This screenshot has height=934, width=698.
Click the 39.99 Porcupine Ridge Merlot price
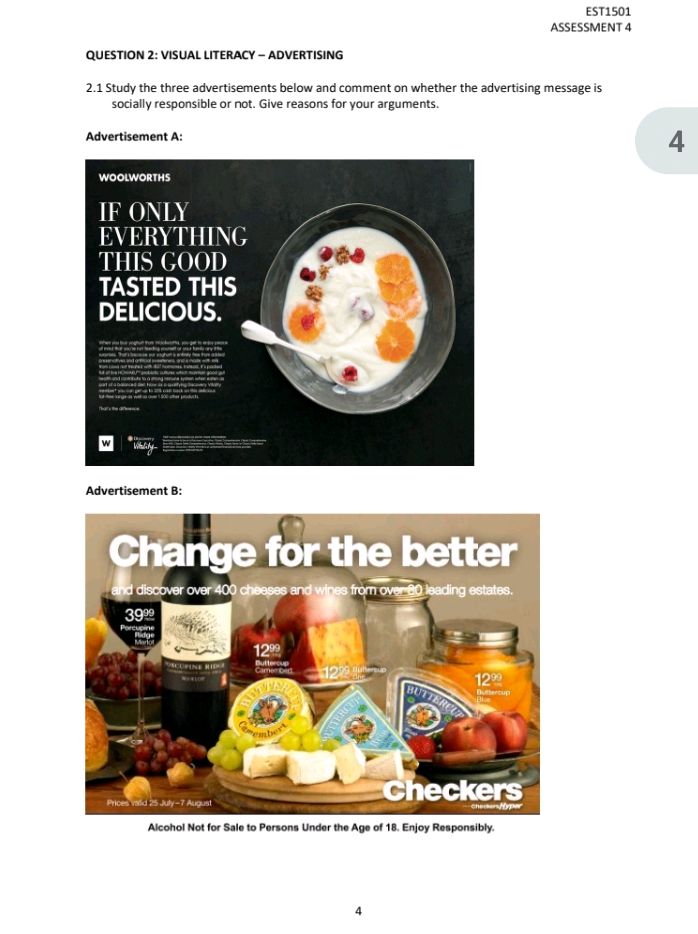pyautogui.click(x=139, y=625)
